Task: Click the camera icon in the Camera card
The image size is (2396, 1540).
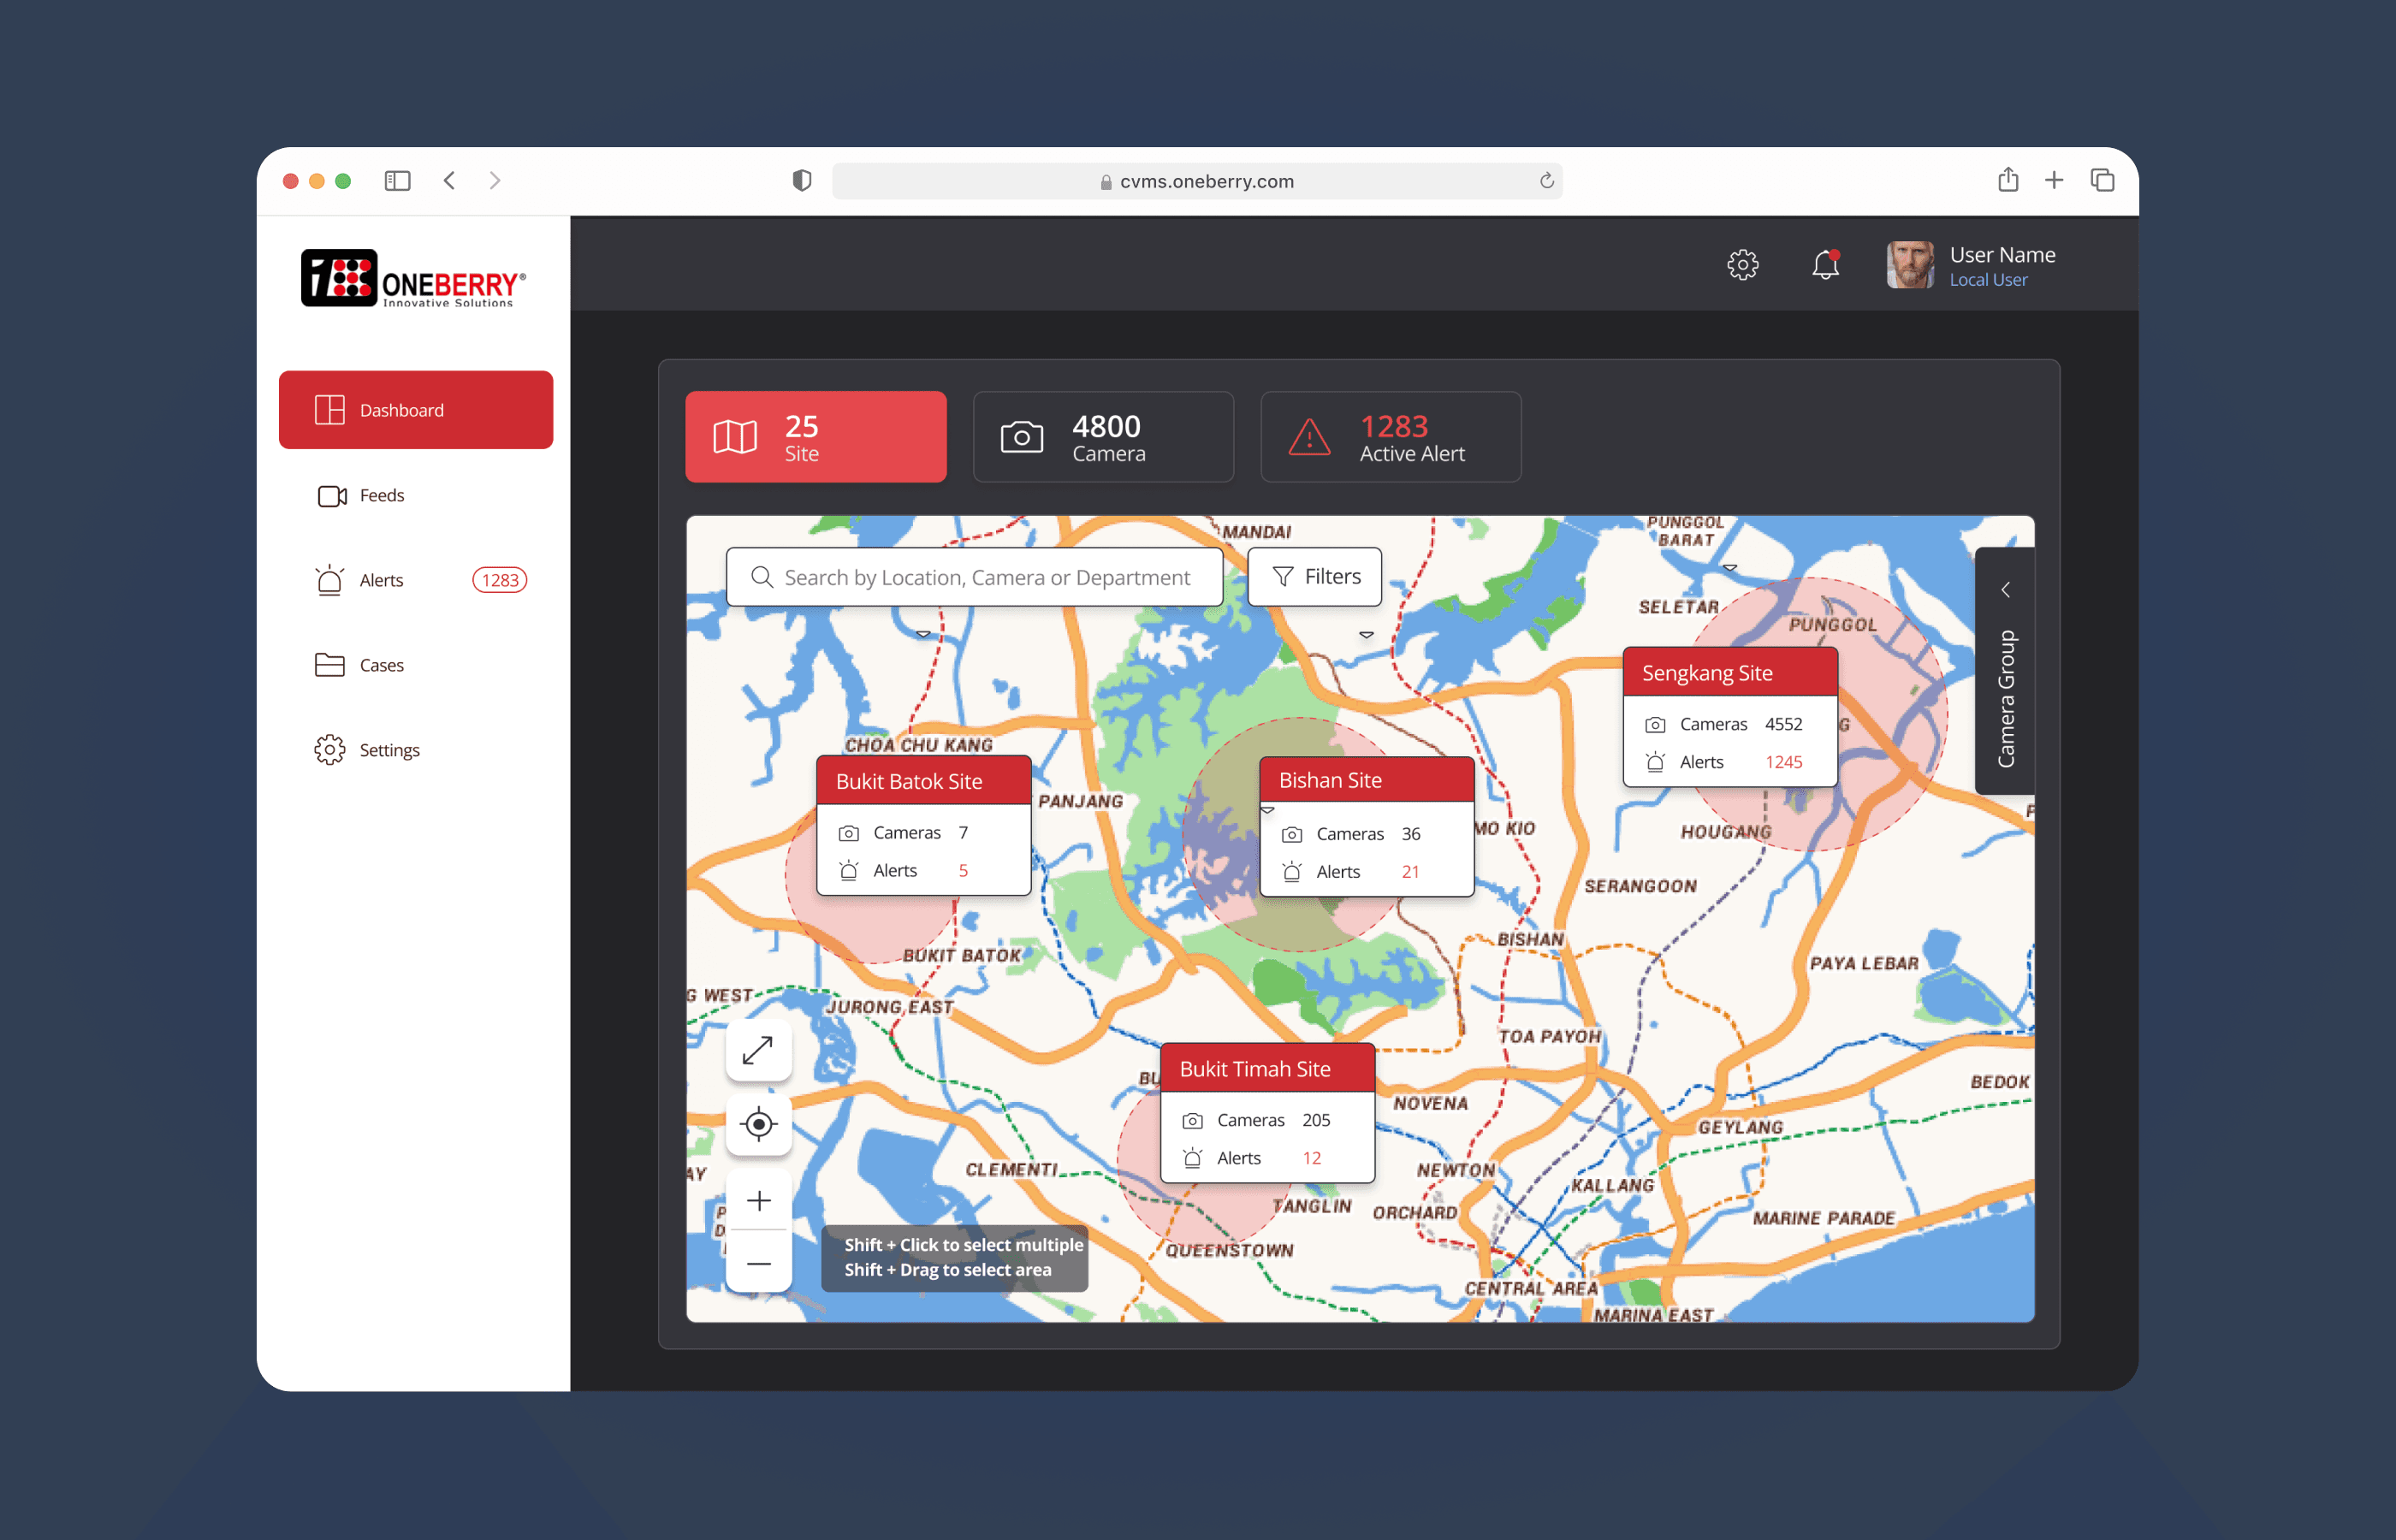Action: pos(1022,437)
